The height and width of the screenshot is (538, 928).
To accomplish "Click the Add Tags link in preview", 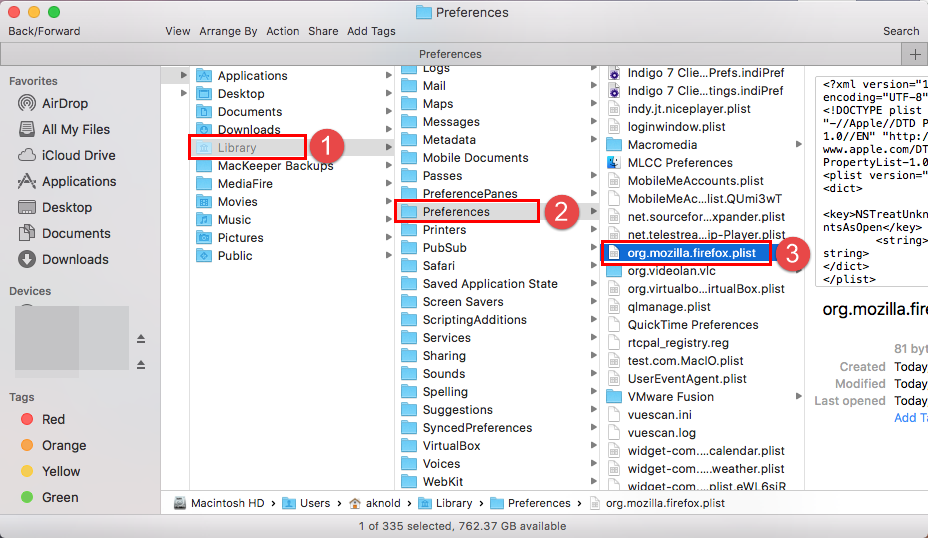I will (910, 418).
